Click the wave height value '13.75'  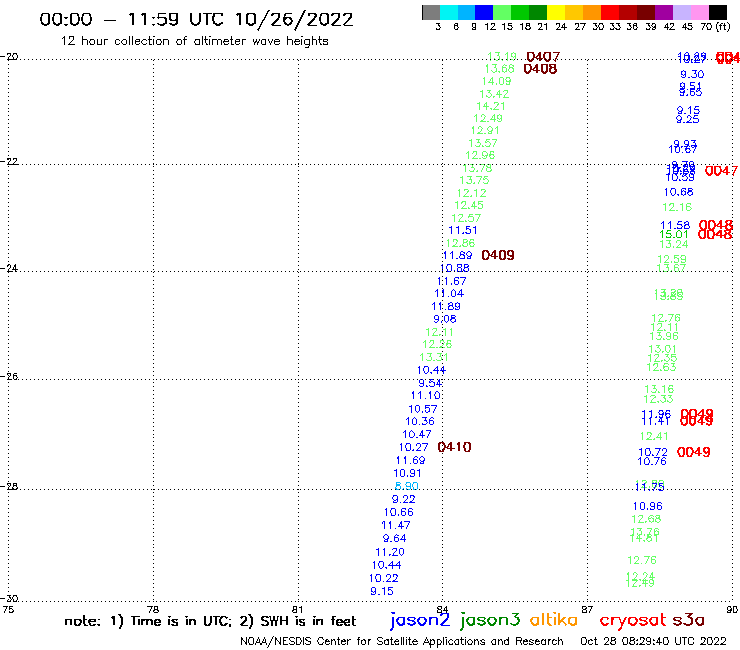coord(474,180)
